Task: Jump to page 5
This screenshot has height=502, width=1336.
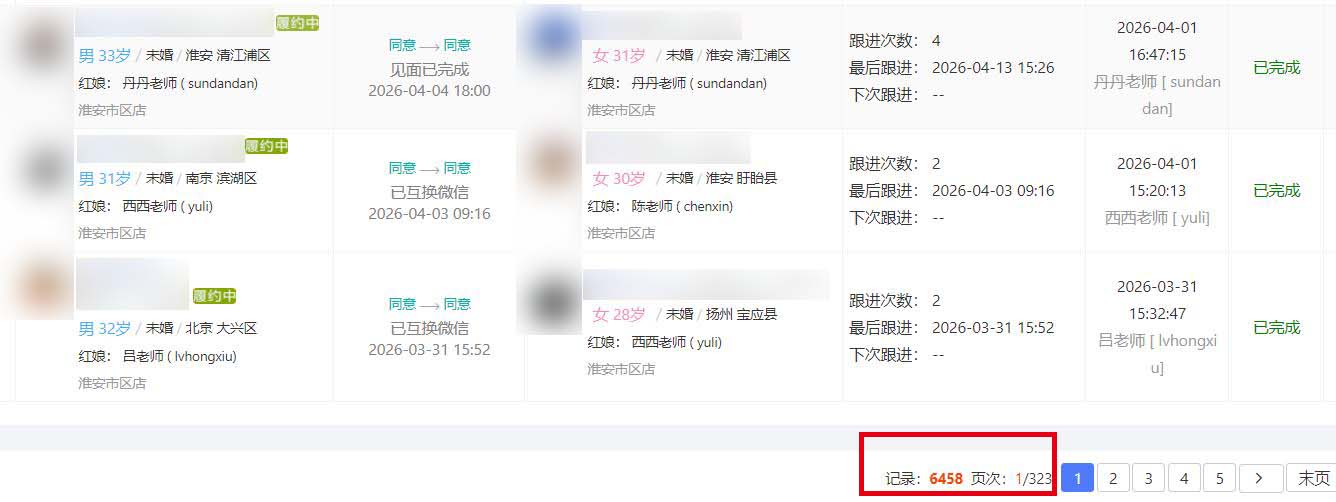Action: click(1219, 479)
